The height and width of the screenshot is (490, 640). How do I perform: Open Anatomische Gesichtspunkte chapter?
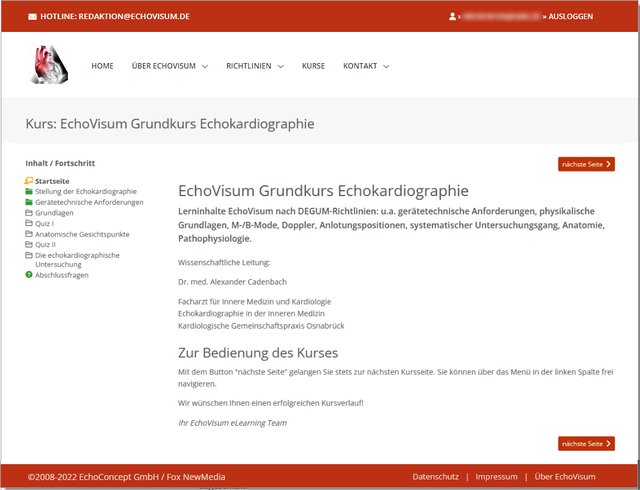[x=82, y=234]
